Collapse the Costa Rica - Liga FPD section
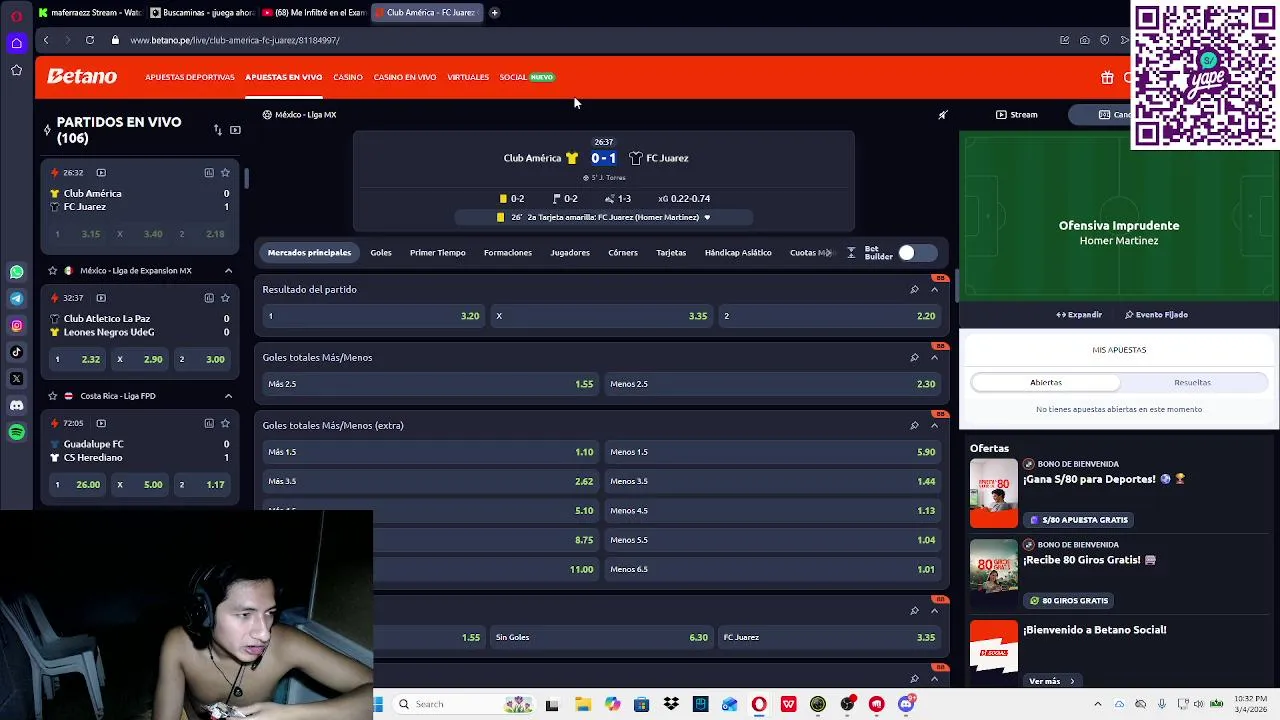 [x=228, y=395]
